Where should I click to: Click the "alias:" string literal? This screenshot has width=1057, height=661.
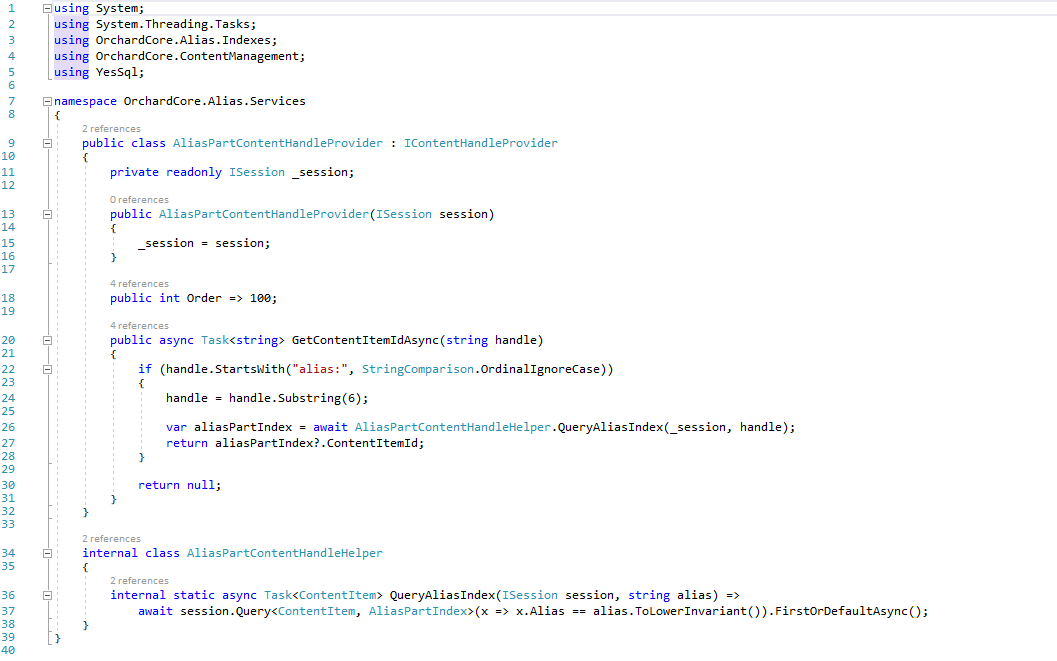point(320,369)
